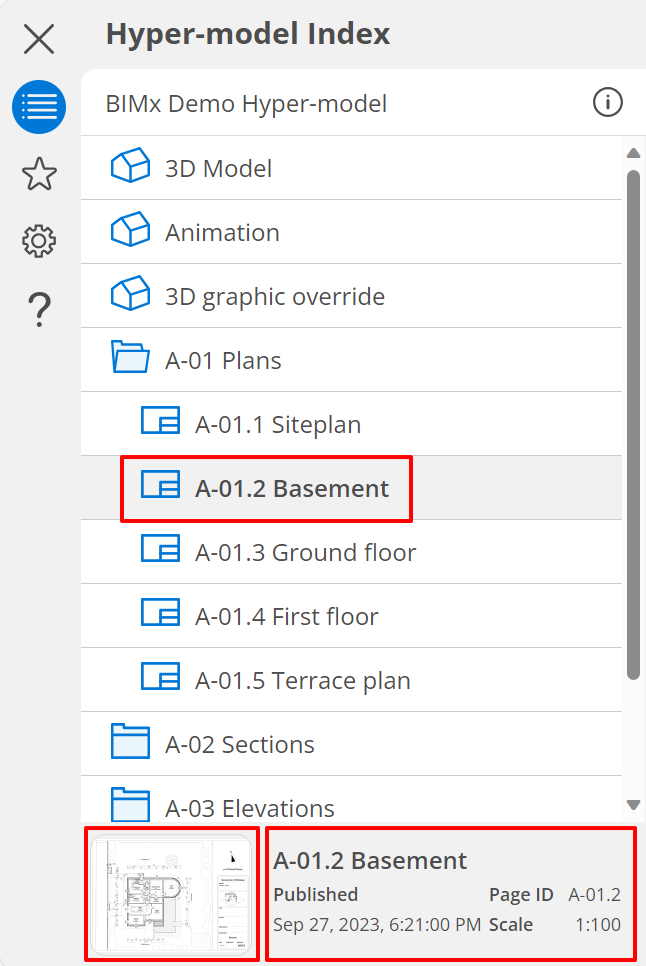Close the Hyper-model Index panel
646x966 pixels.
click(x=39, y=39)
